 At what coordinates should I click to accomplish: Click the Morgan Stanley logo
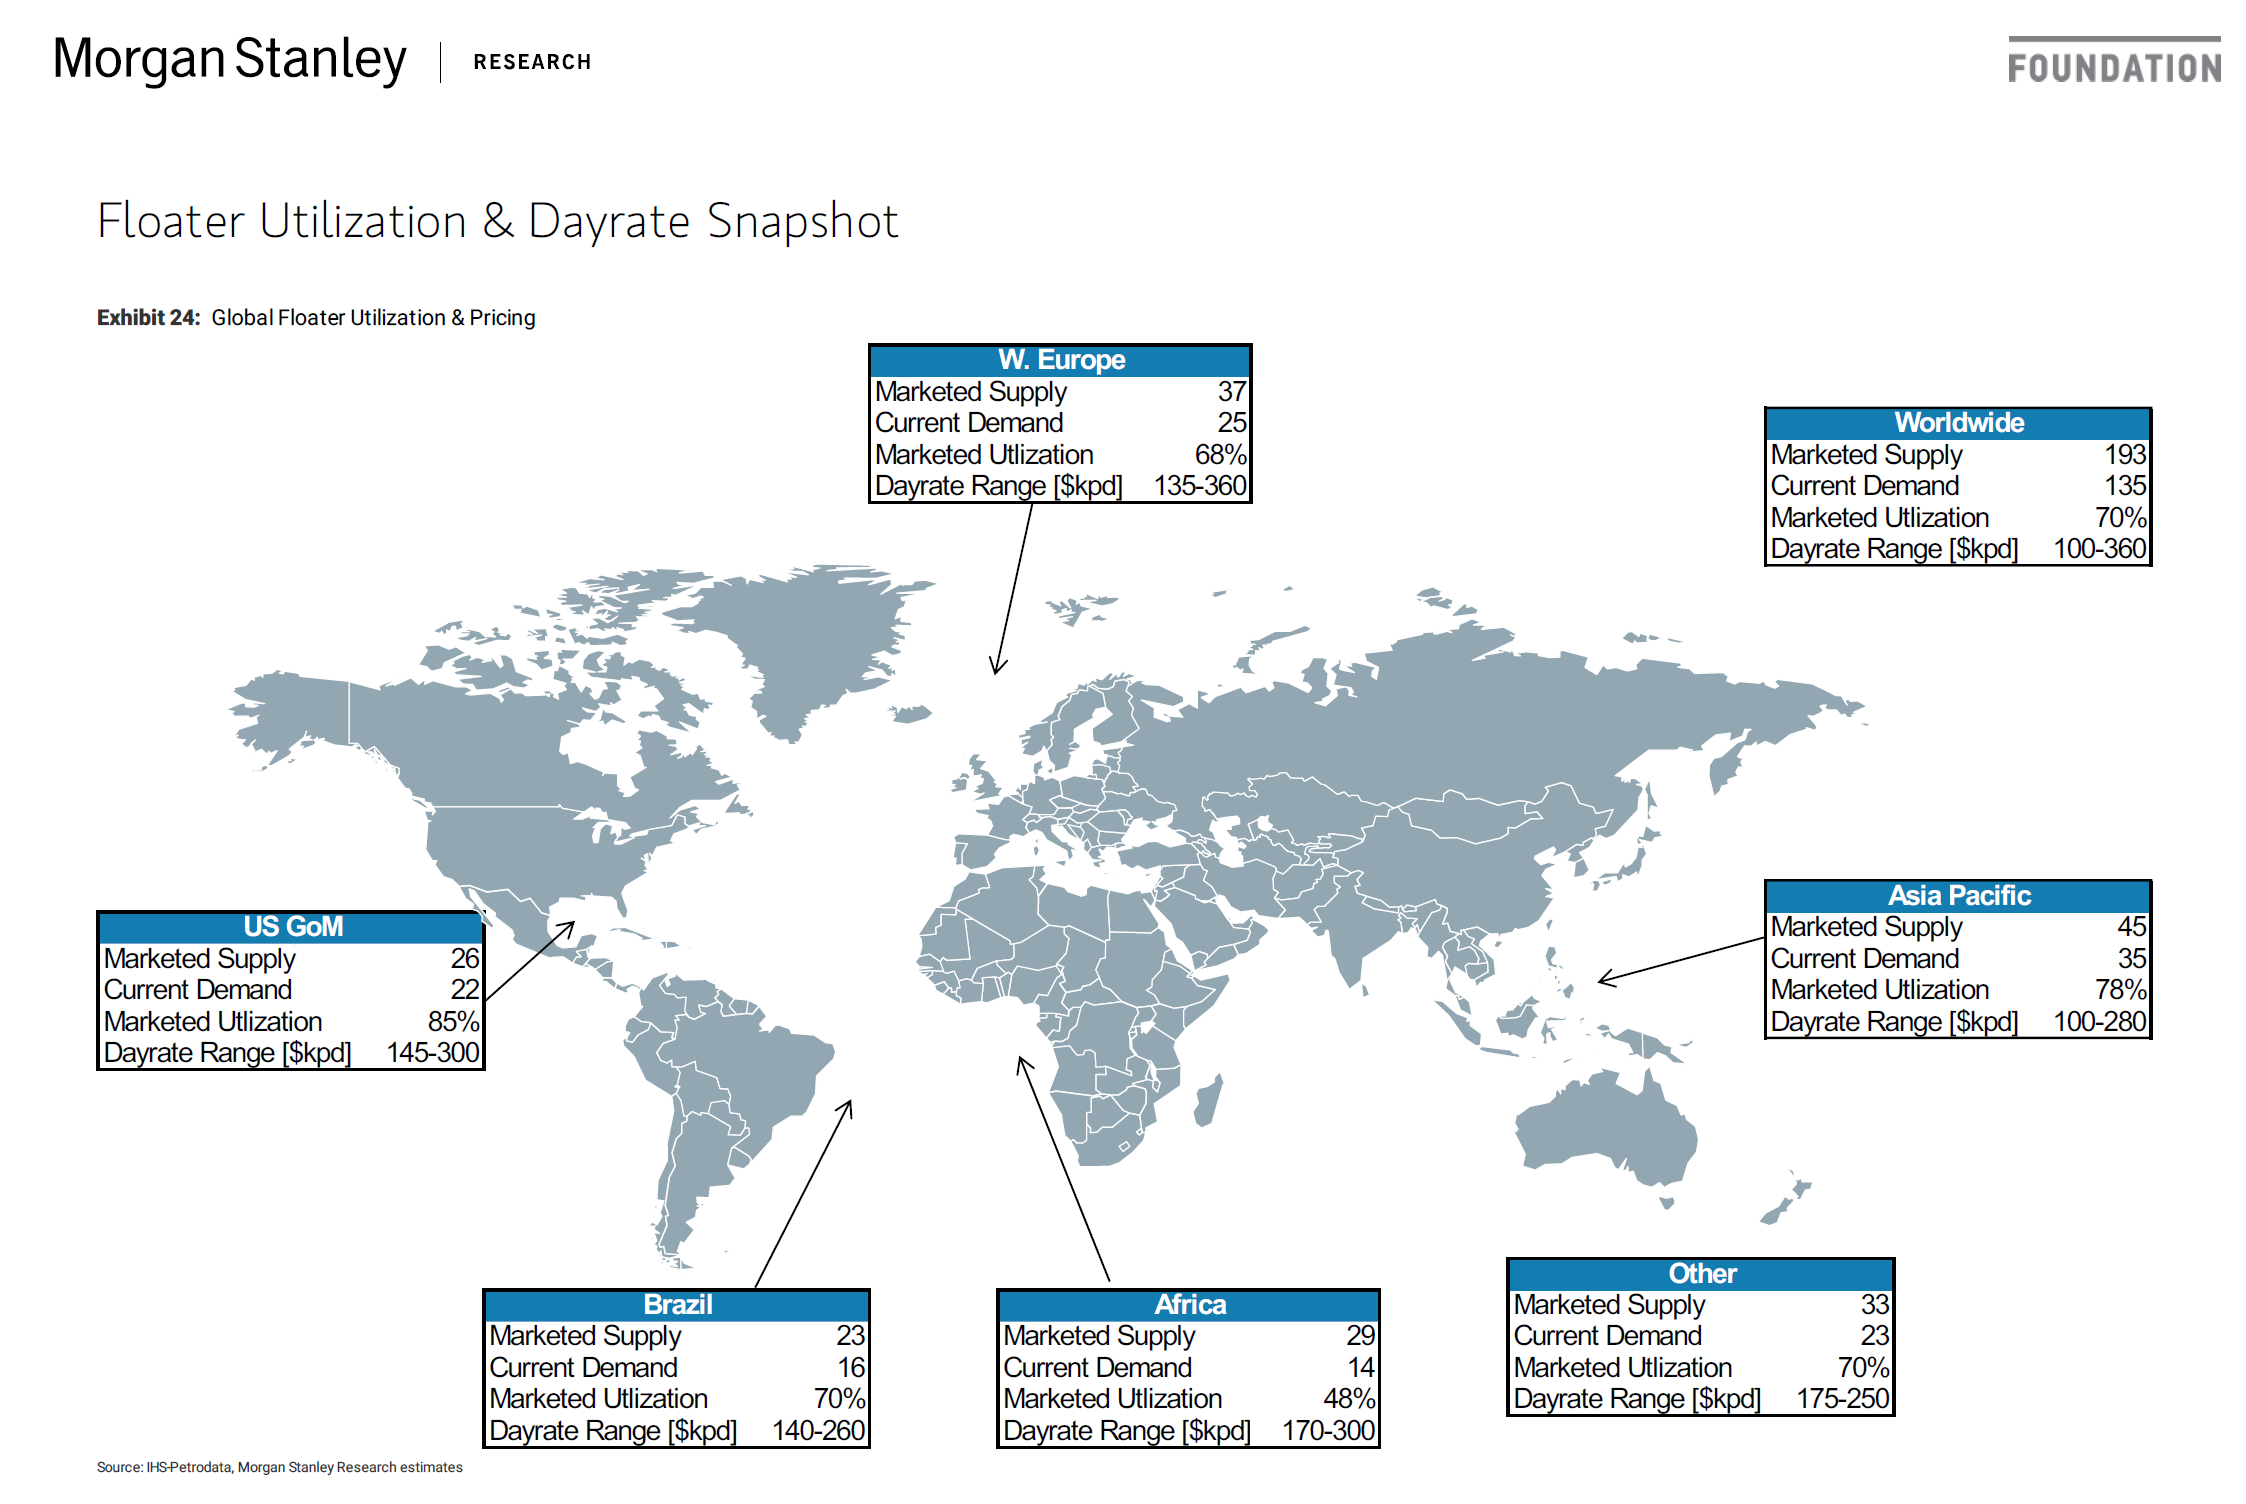(229, 60)
